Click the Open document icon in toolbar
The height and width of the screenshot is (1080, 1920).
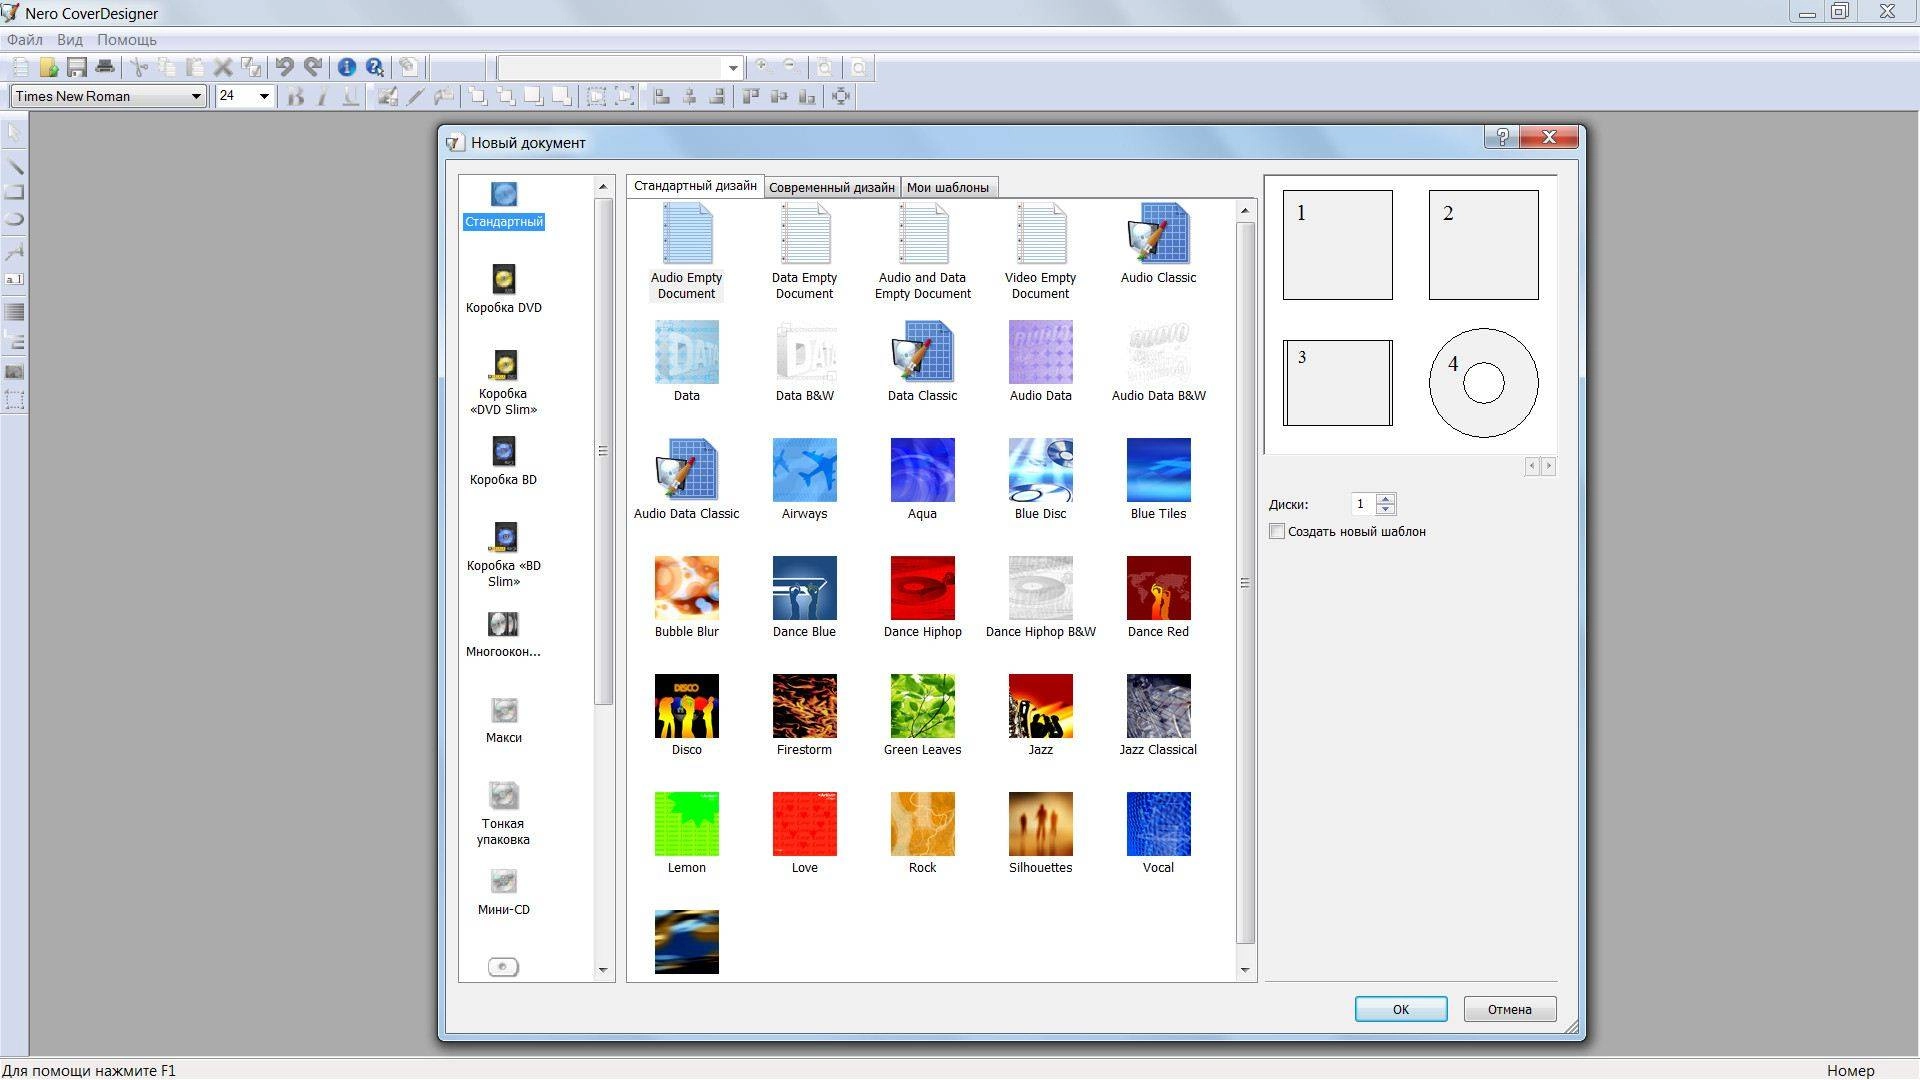click(48, 67)
